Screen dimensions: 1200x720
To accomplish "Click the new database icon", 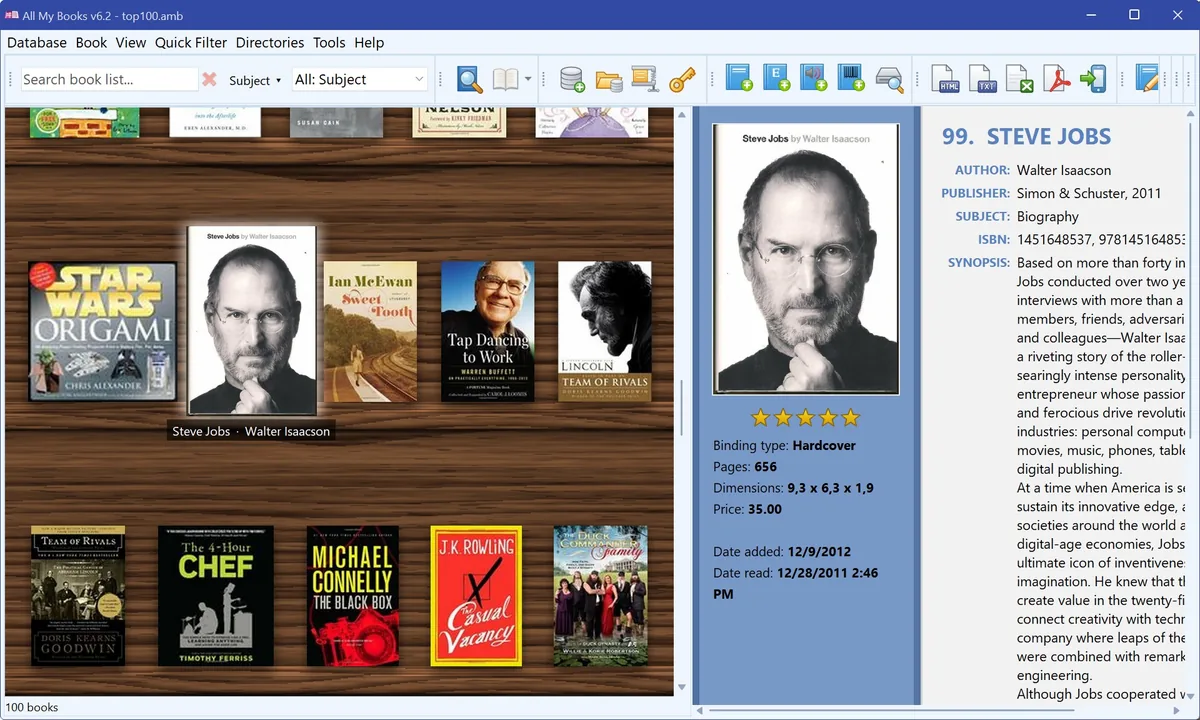I will [572, 79].
